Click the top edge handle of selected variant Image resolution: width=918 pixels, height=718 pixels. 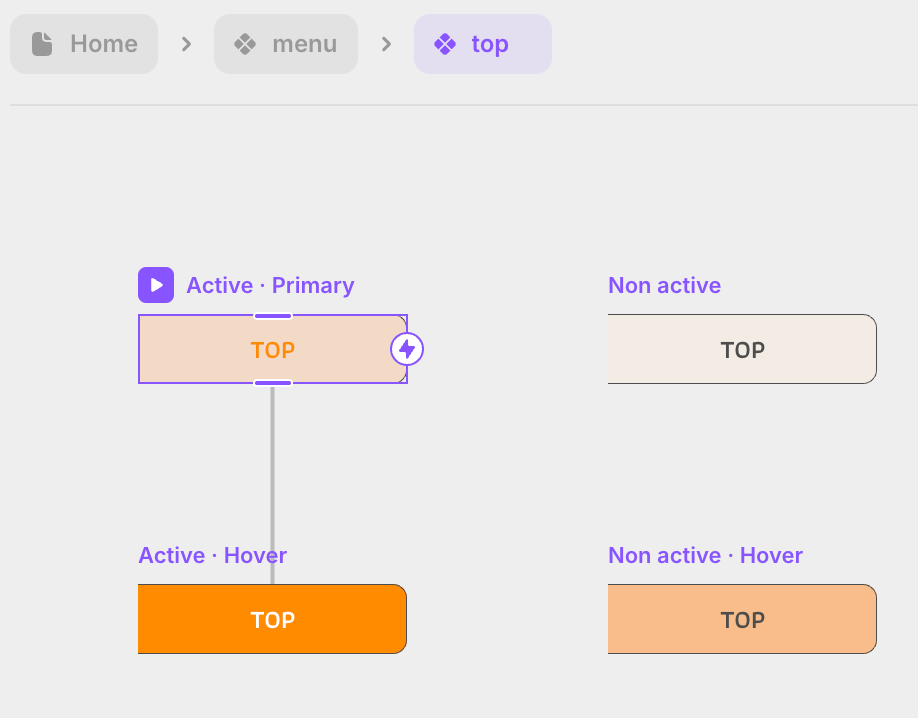[x=273, y=316]
